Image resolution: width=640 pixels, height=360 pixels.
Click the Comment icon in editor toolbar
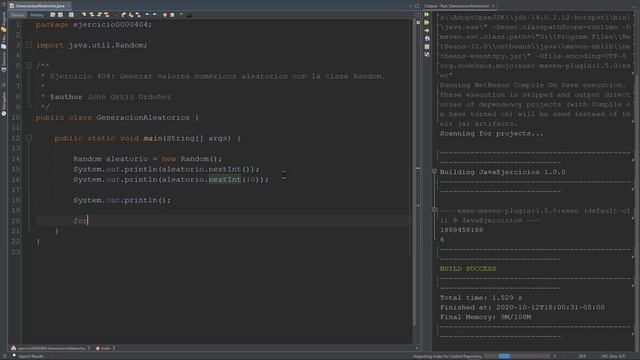point(181,15)
